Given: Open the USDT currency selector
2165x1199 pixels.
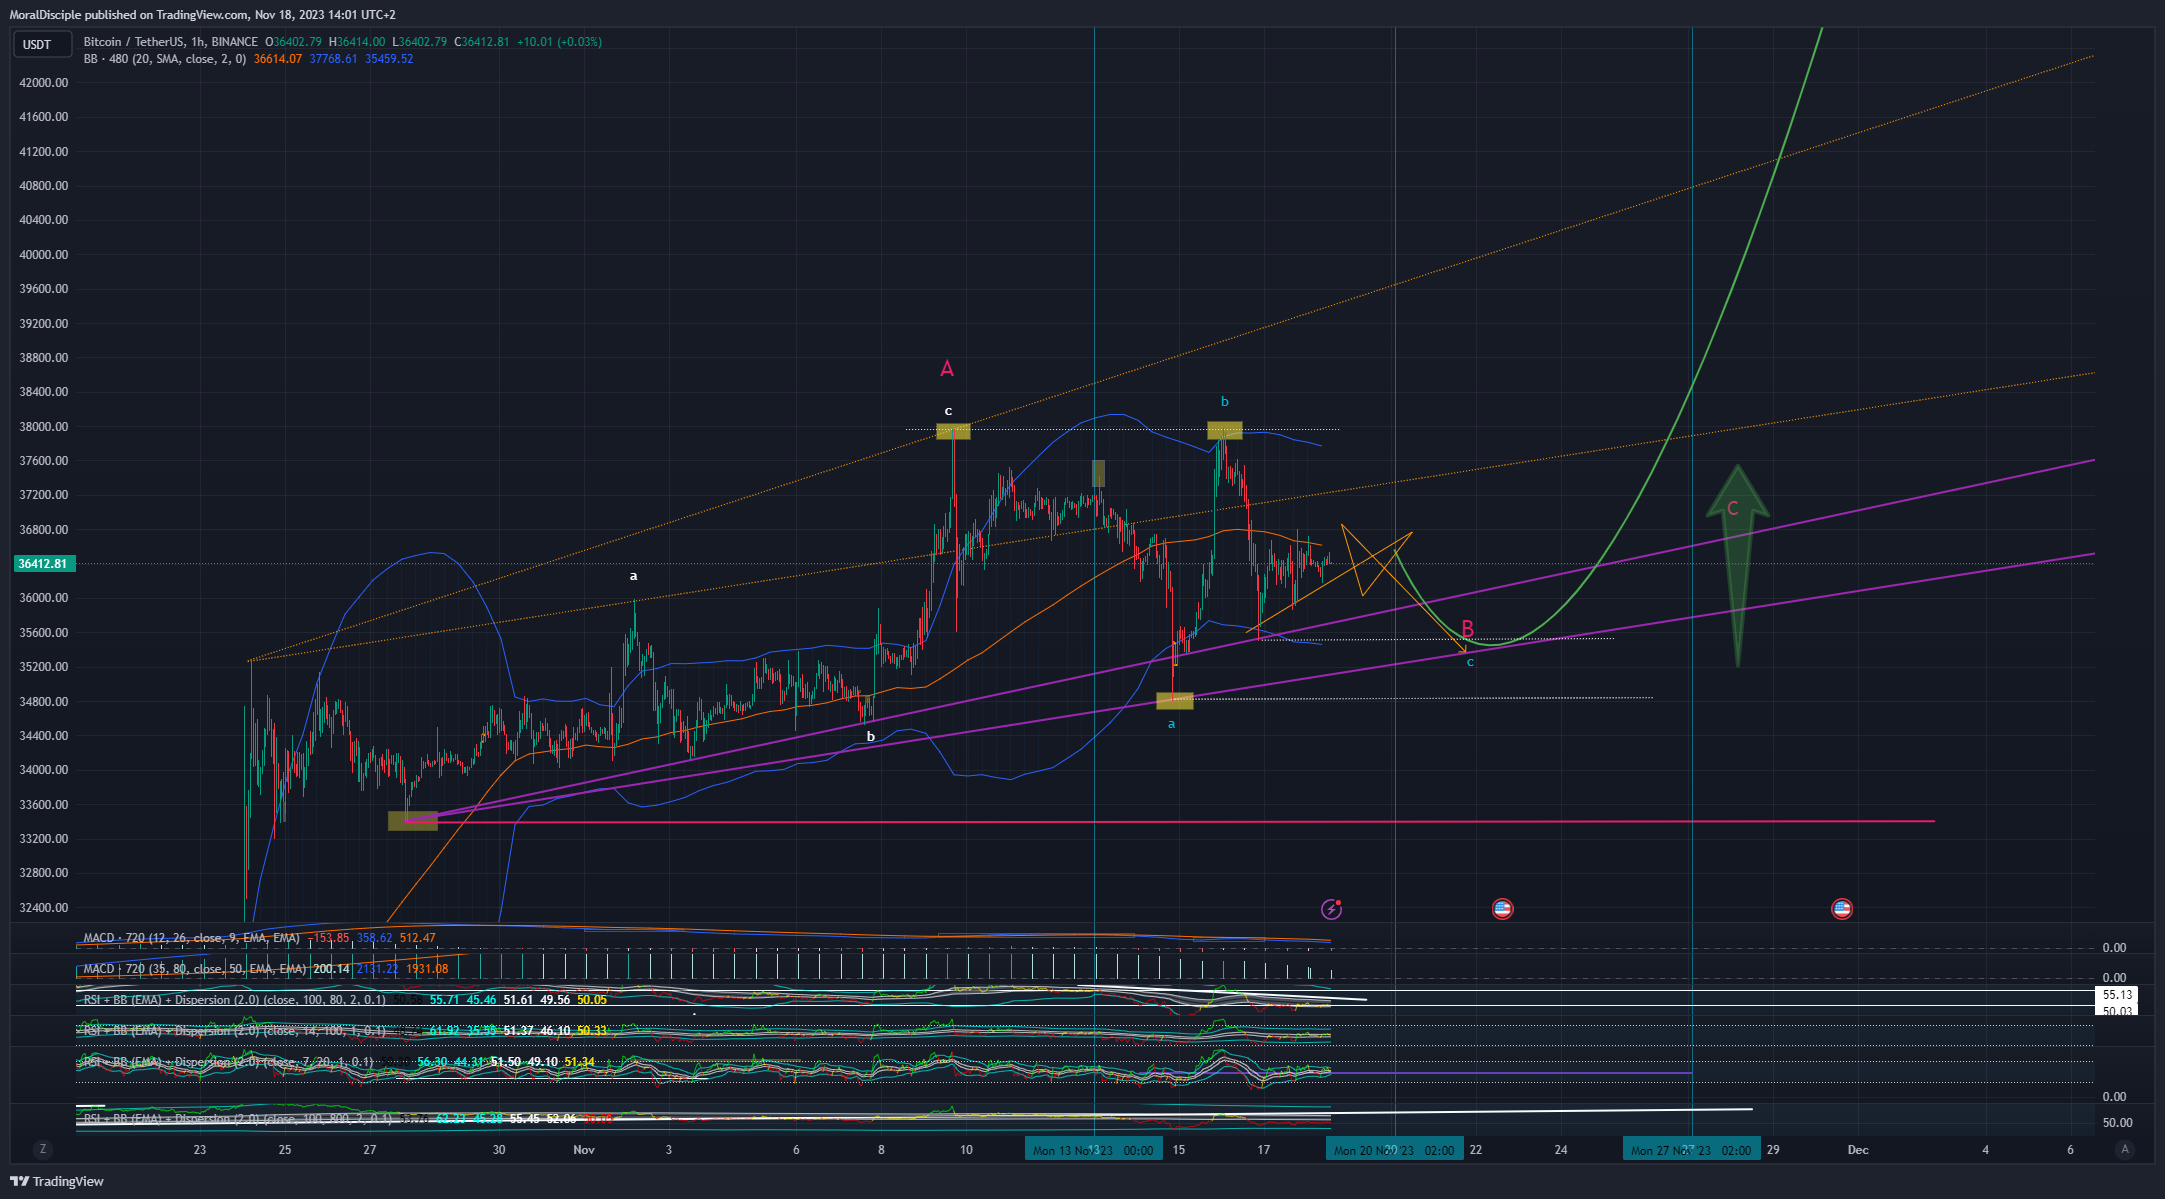Looking at the screenshot, I should tap(42, 44).
